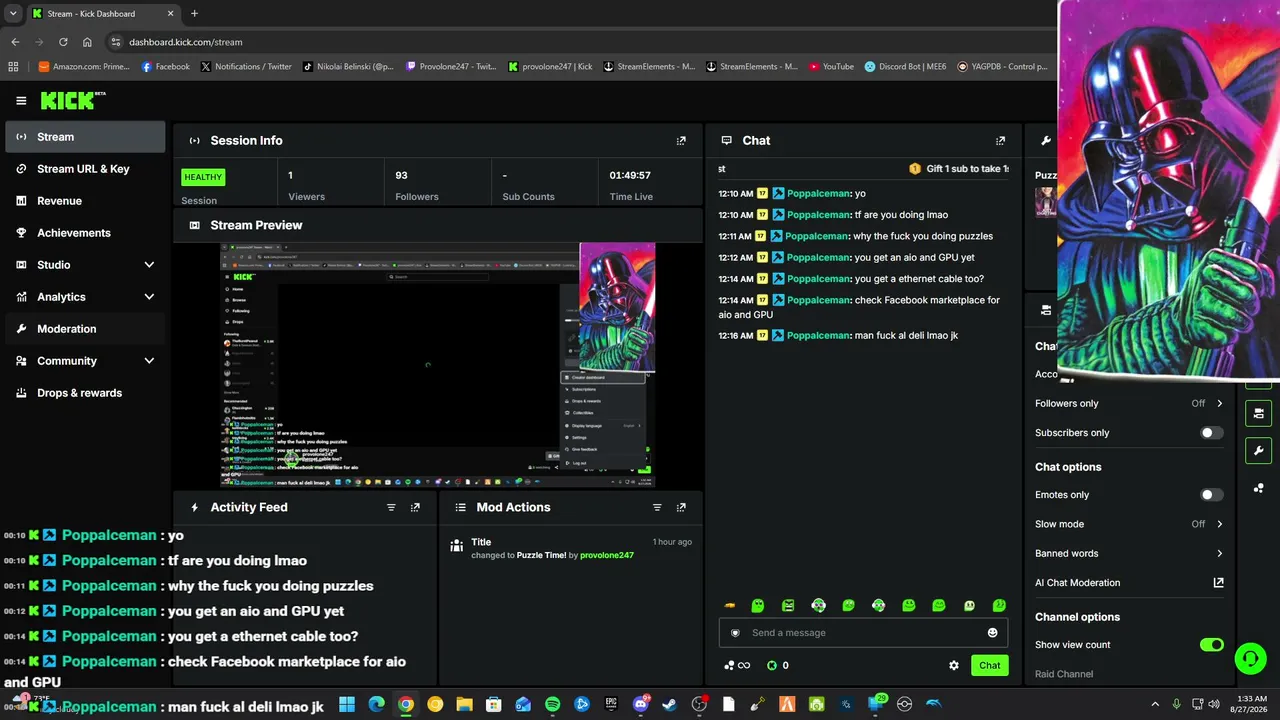Click the 93 Followers count

(401, 175)
